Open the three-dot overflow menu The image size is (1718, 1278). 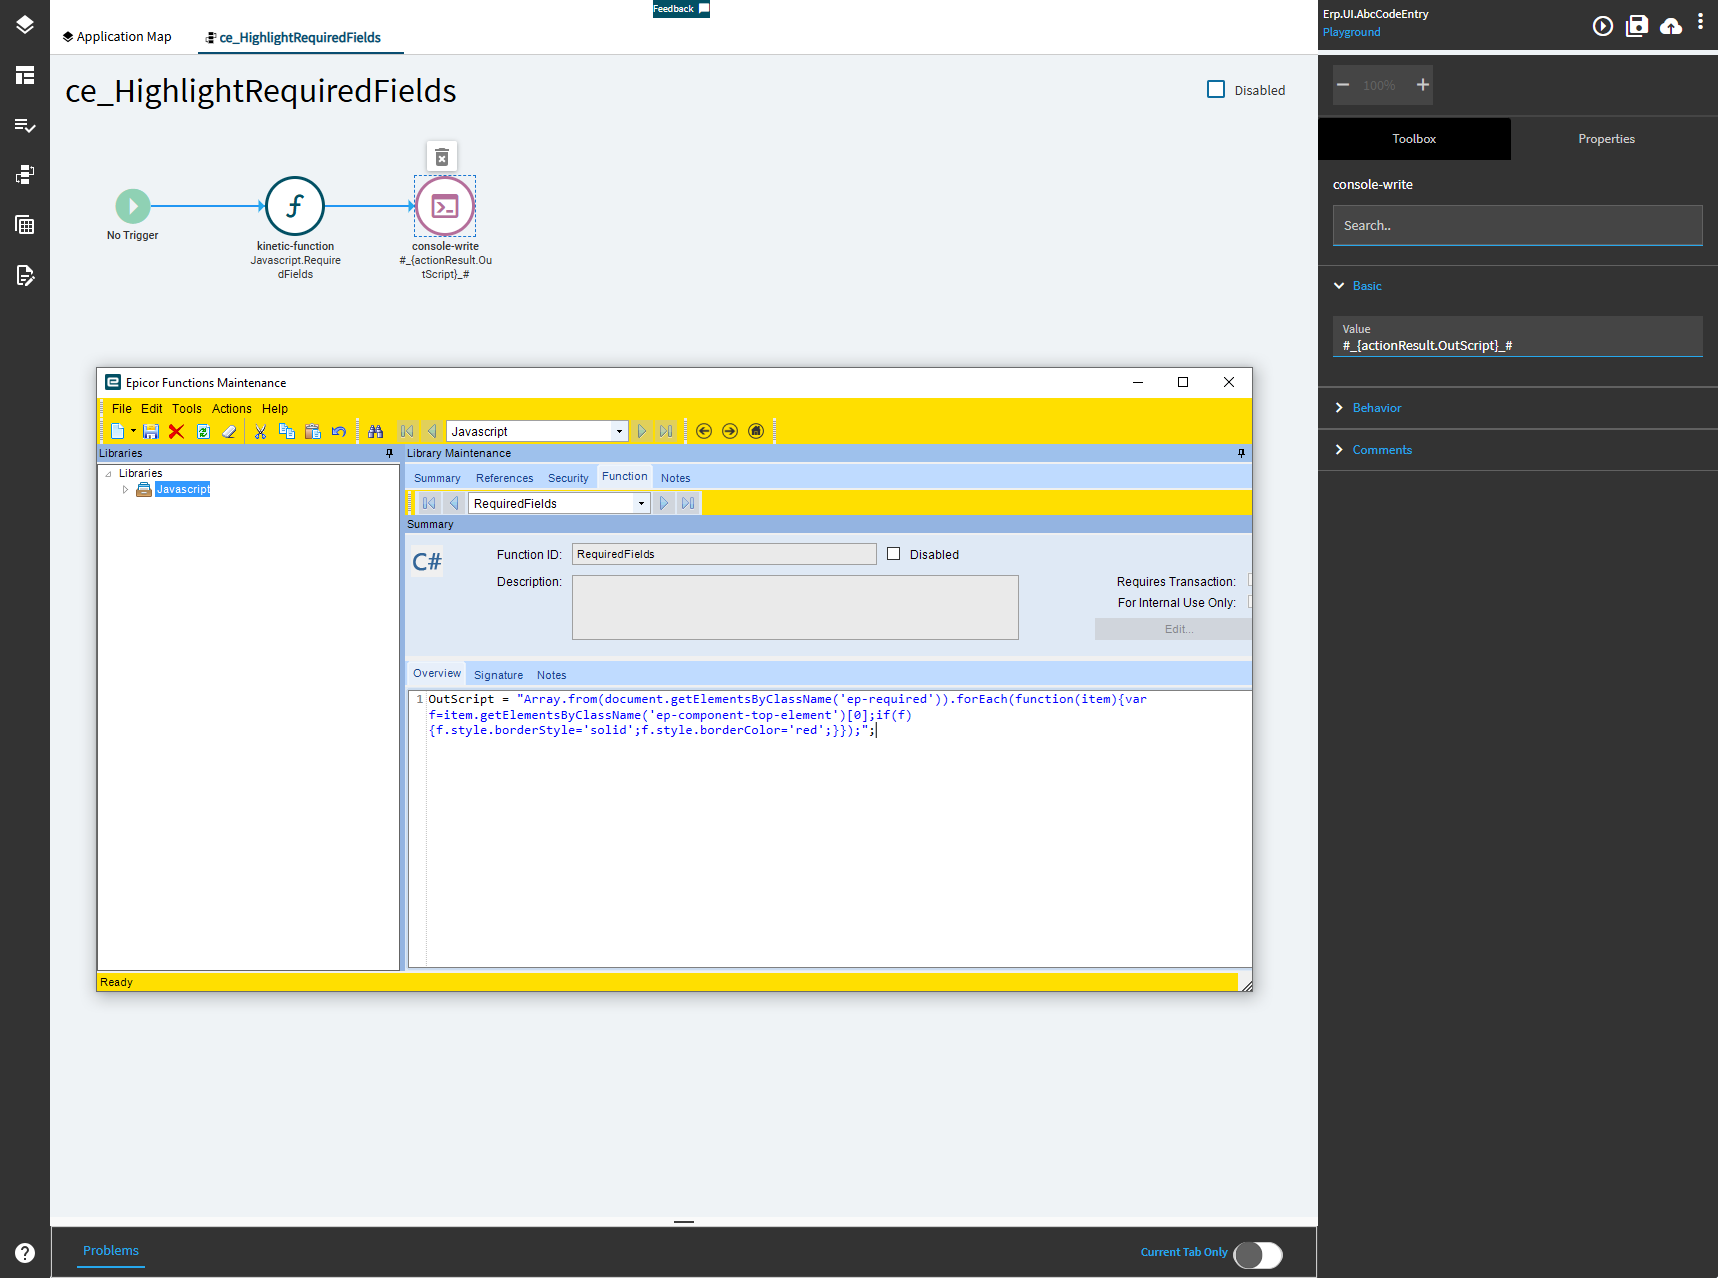point(1700,22)
